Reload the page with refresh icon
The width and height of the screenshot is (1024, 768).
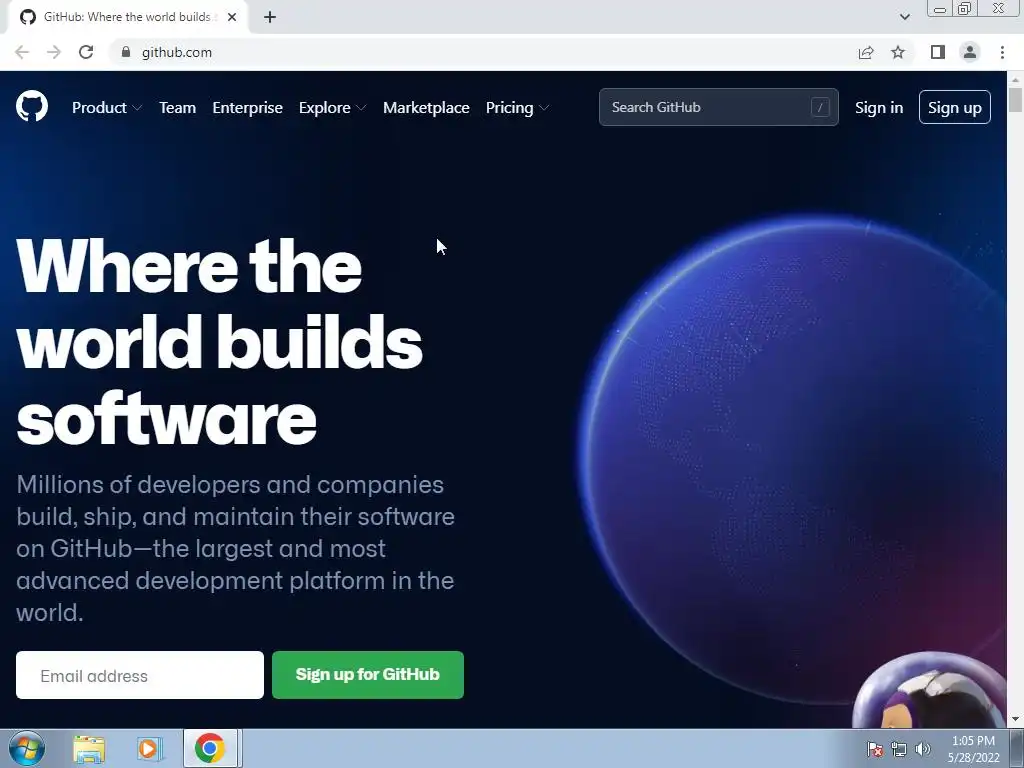[x=86, y=52]
